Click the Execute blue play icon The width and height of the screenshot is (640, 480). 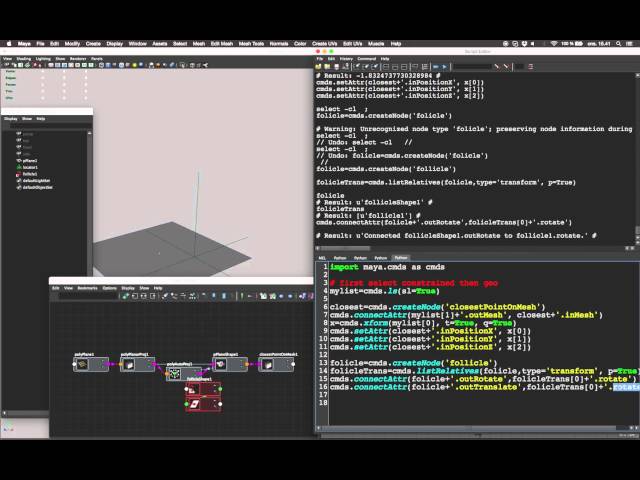tap(444, 67)
